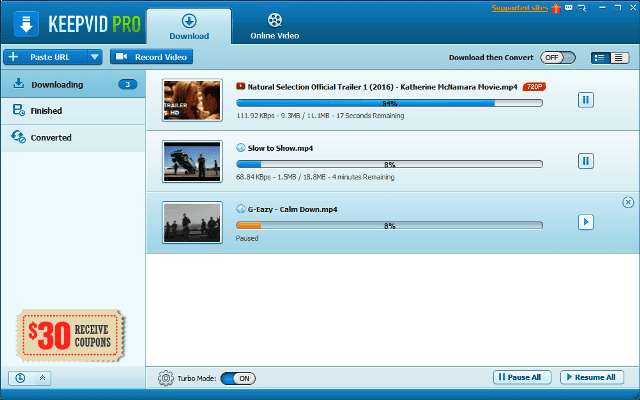This screenshot has height=400, width=640.
Task: Toggle the Download then Convert switch
Action: [558, 58]
